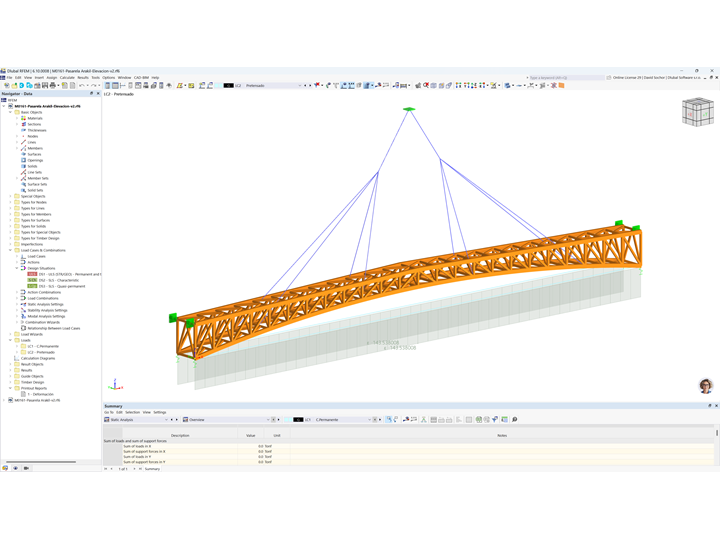Expand the Special Objects folder
This screenshot has height=540, width=720.
point(10,196)
